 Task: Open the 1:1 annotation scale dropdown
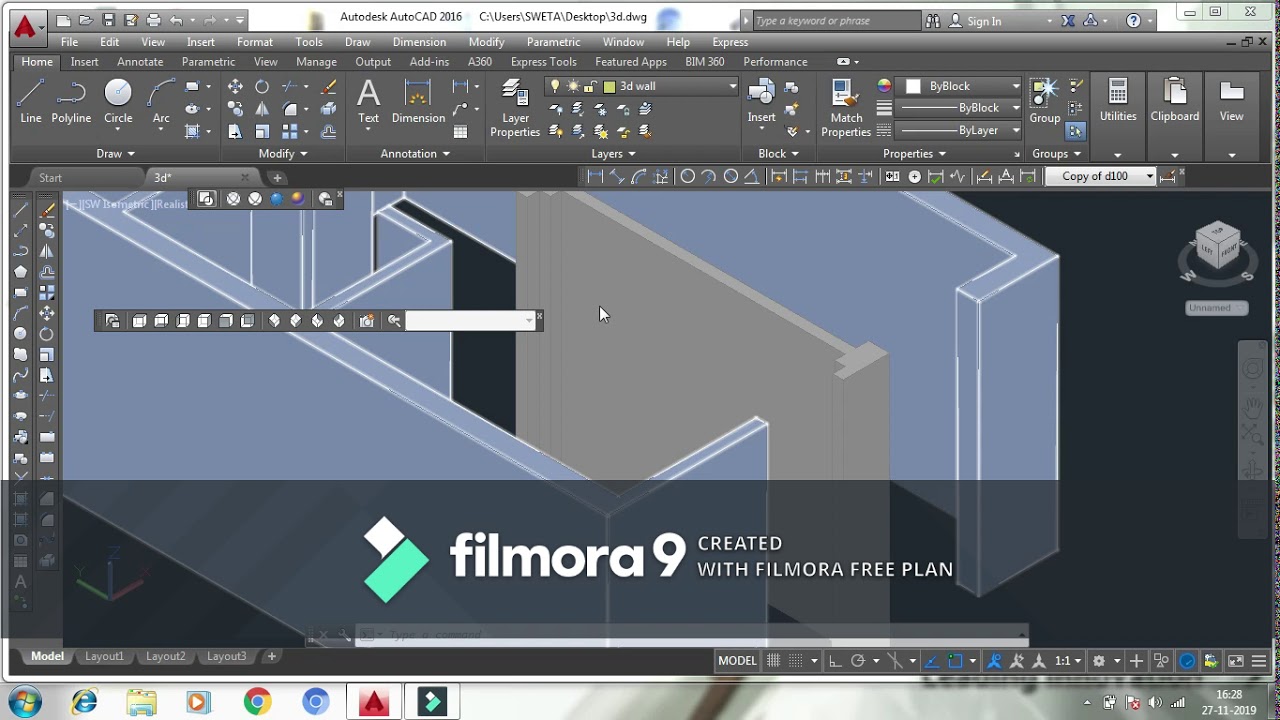tap(1067, 661)
